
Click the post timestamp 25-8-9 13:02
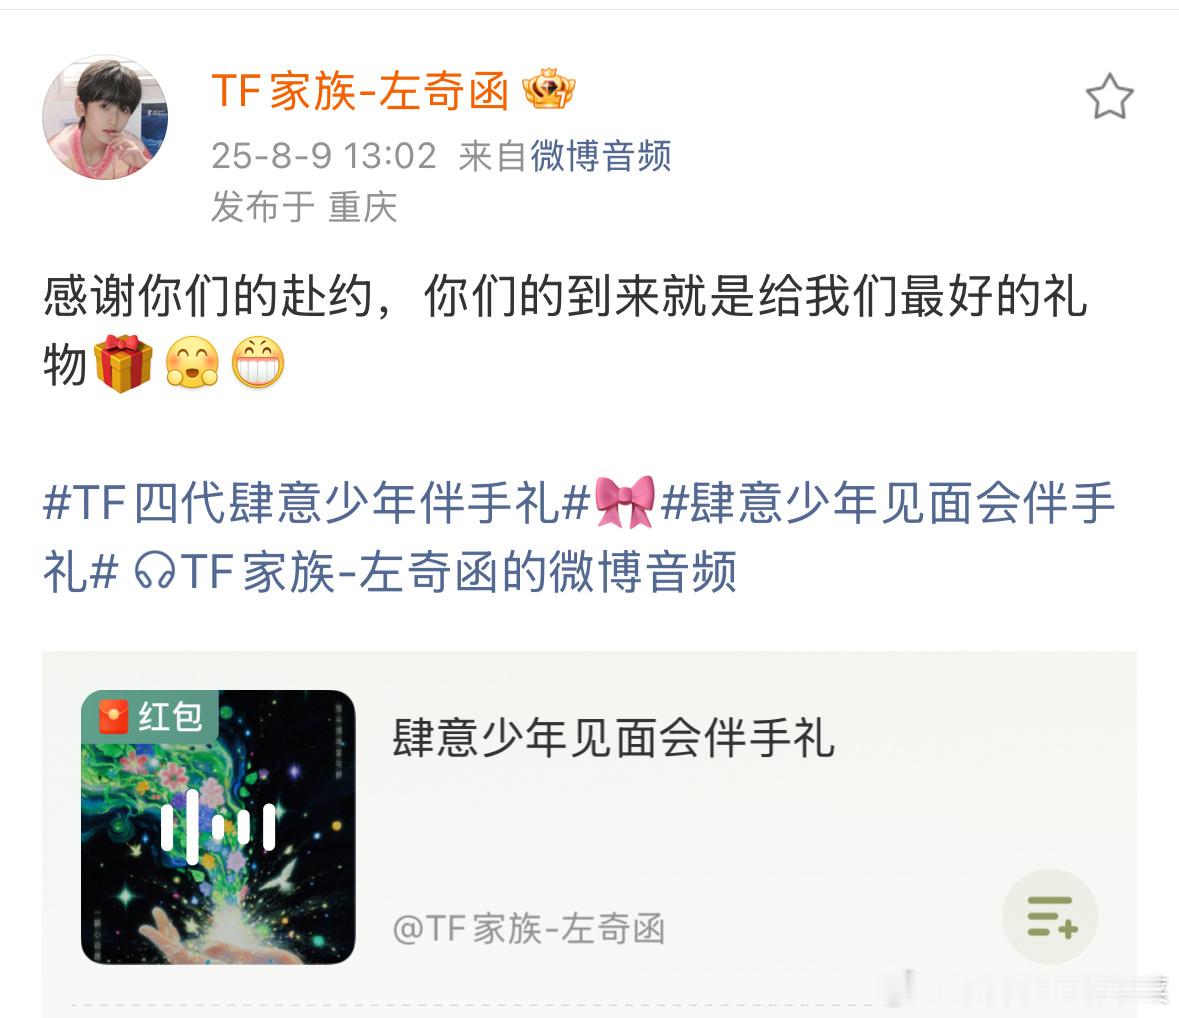[x=323, y=156]
